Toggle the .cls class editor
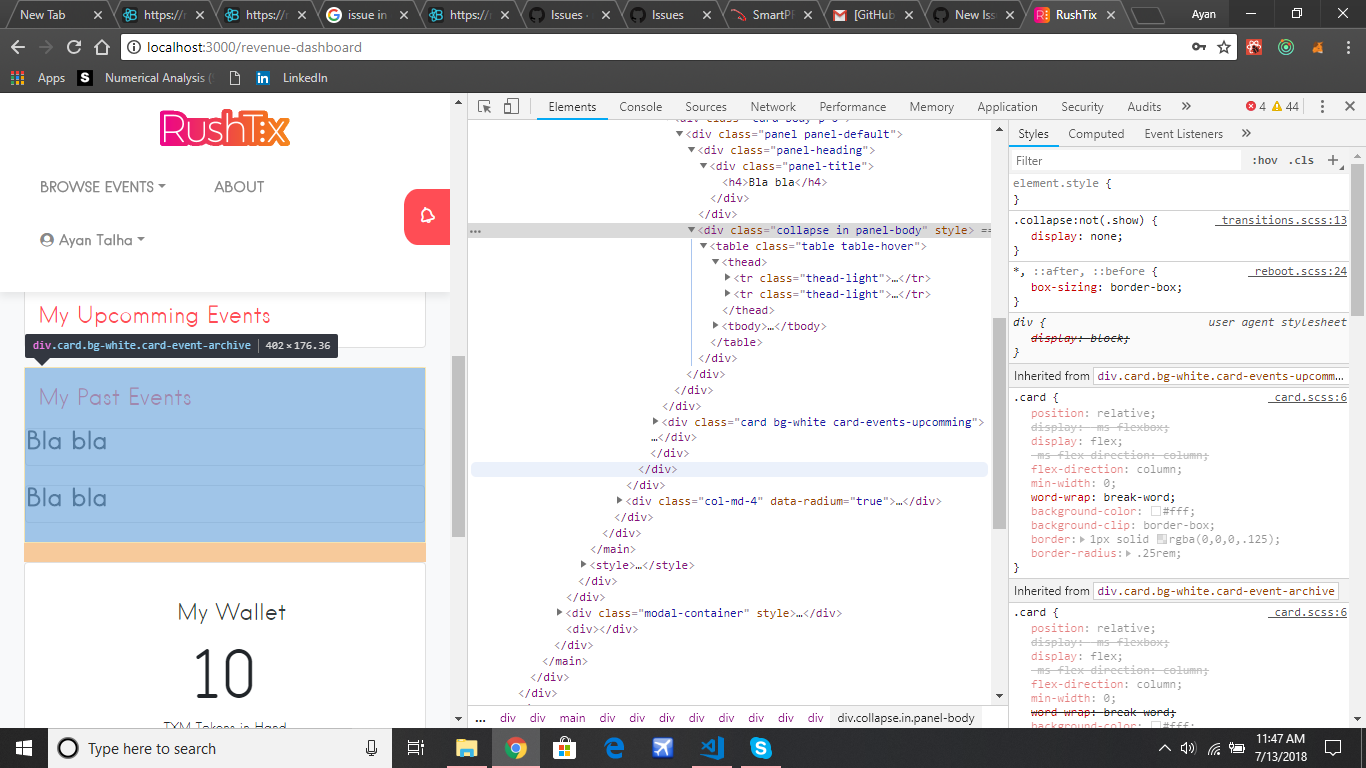1366x768 pixels. 1301,159
